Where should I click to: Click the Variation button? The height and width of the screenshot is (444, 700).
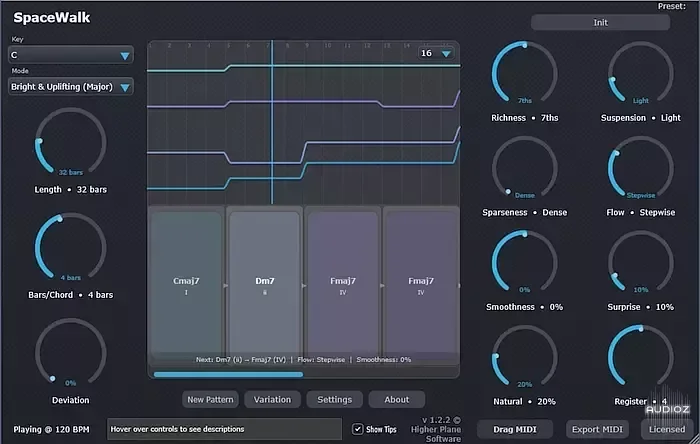click(272, 399)
